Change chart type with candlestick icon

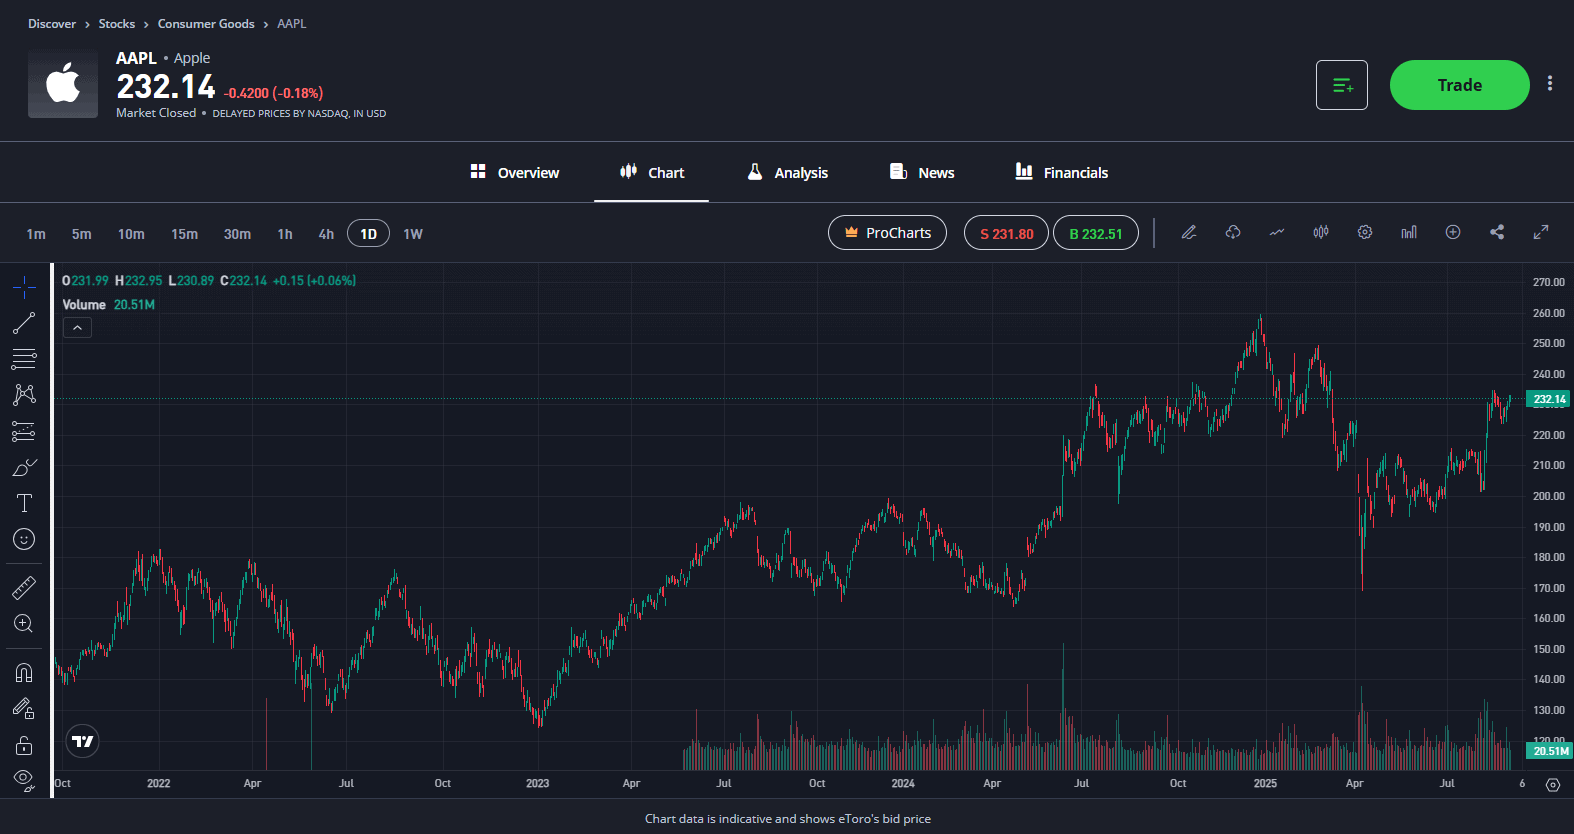[x=1321, y=232]
